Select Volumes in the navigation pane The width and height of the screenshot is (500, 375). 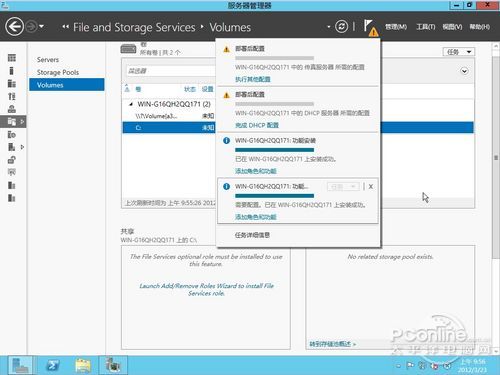pyautogui.click(x=67, y=85)
